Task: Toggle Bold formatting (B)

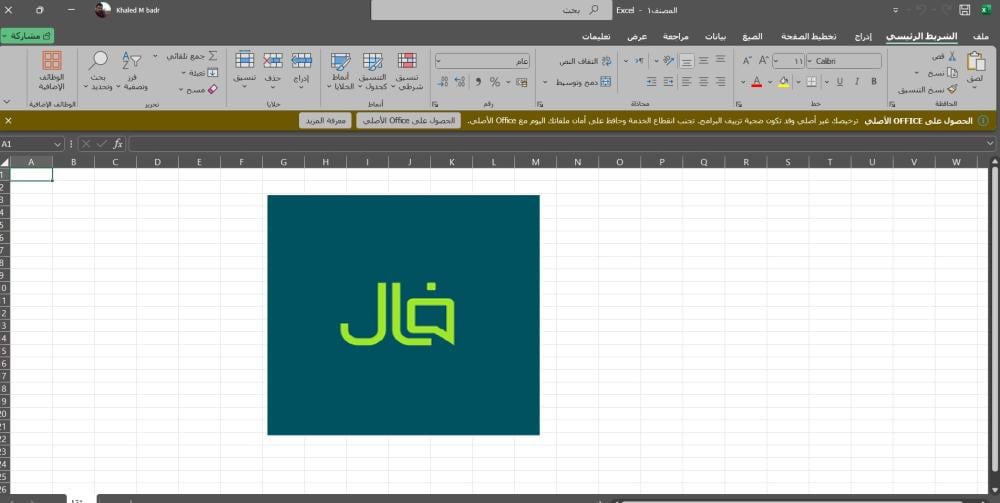Action: point(874,82)
